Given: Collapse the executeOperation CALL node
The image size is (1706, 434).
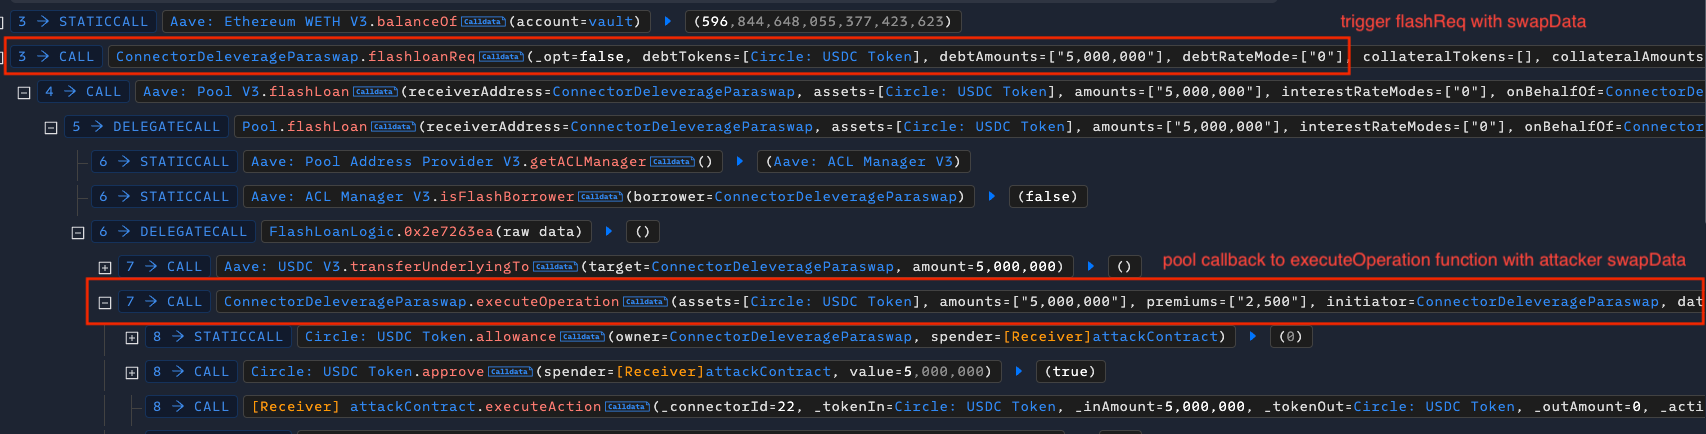Looking at the screenshot, I should pos(105,302).
